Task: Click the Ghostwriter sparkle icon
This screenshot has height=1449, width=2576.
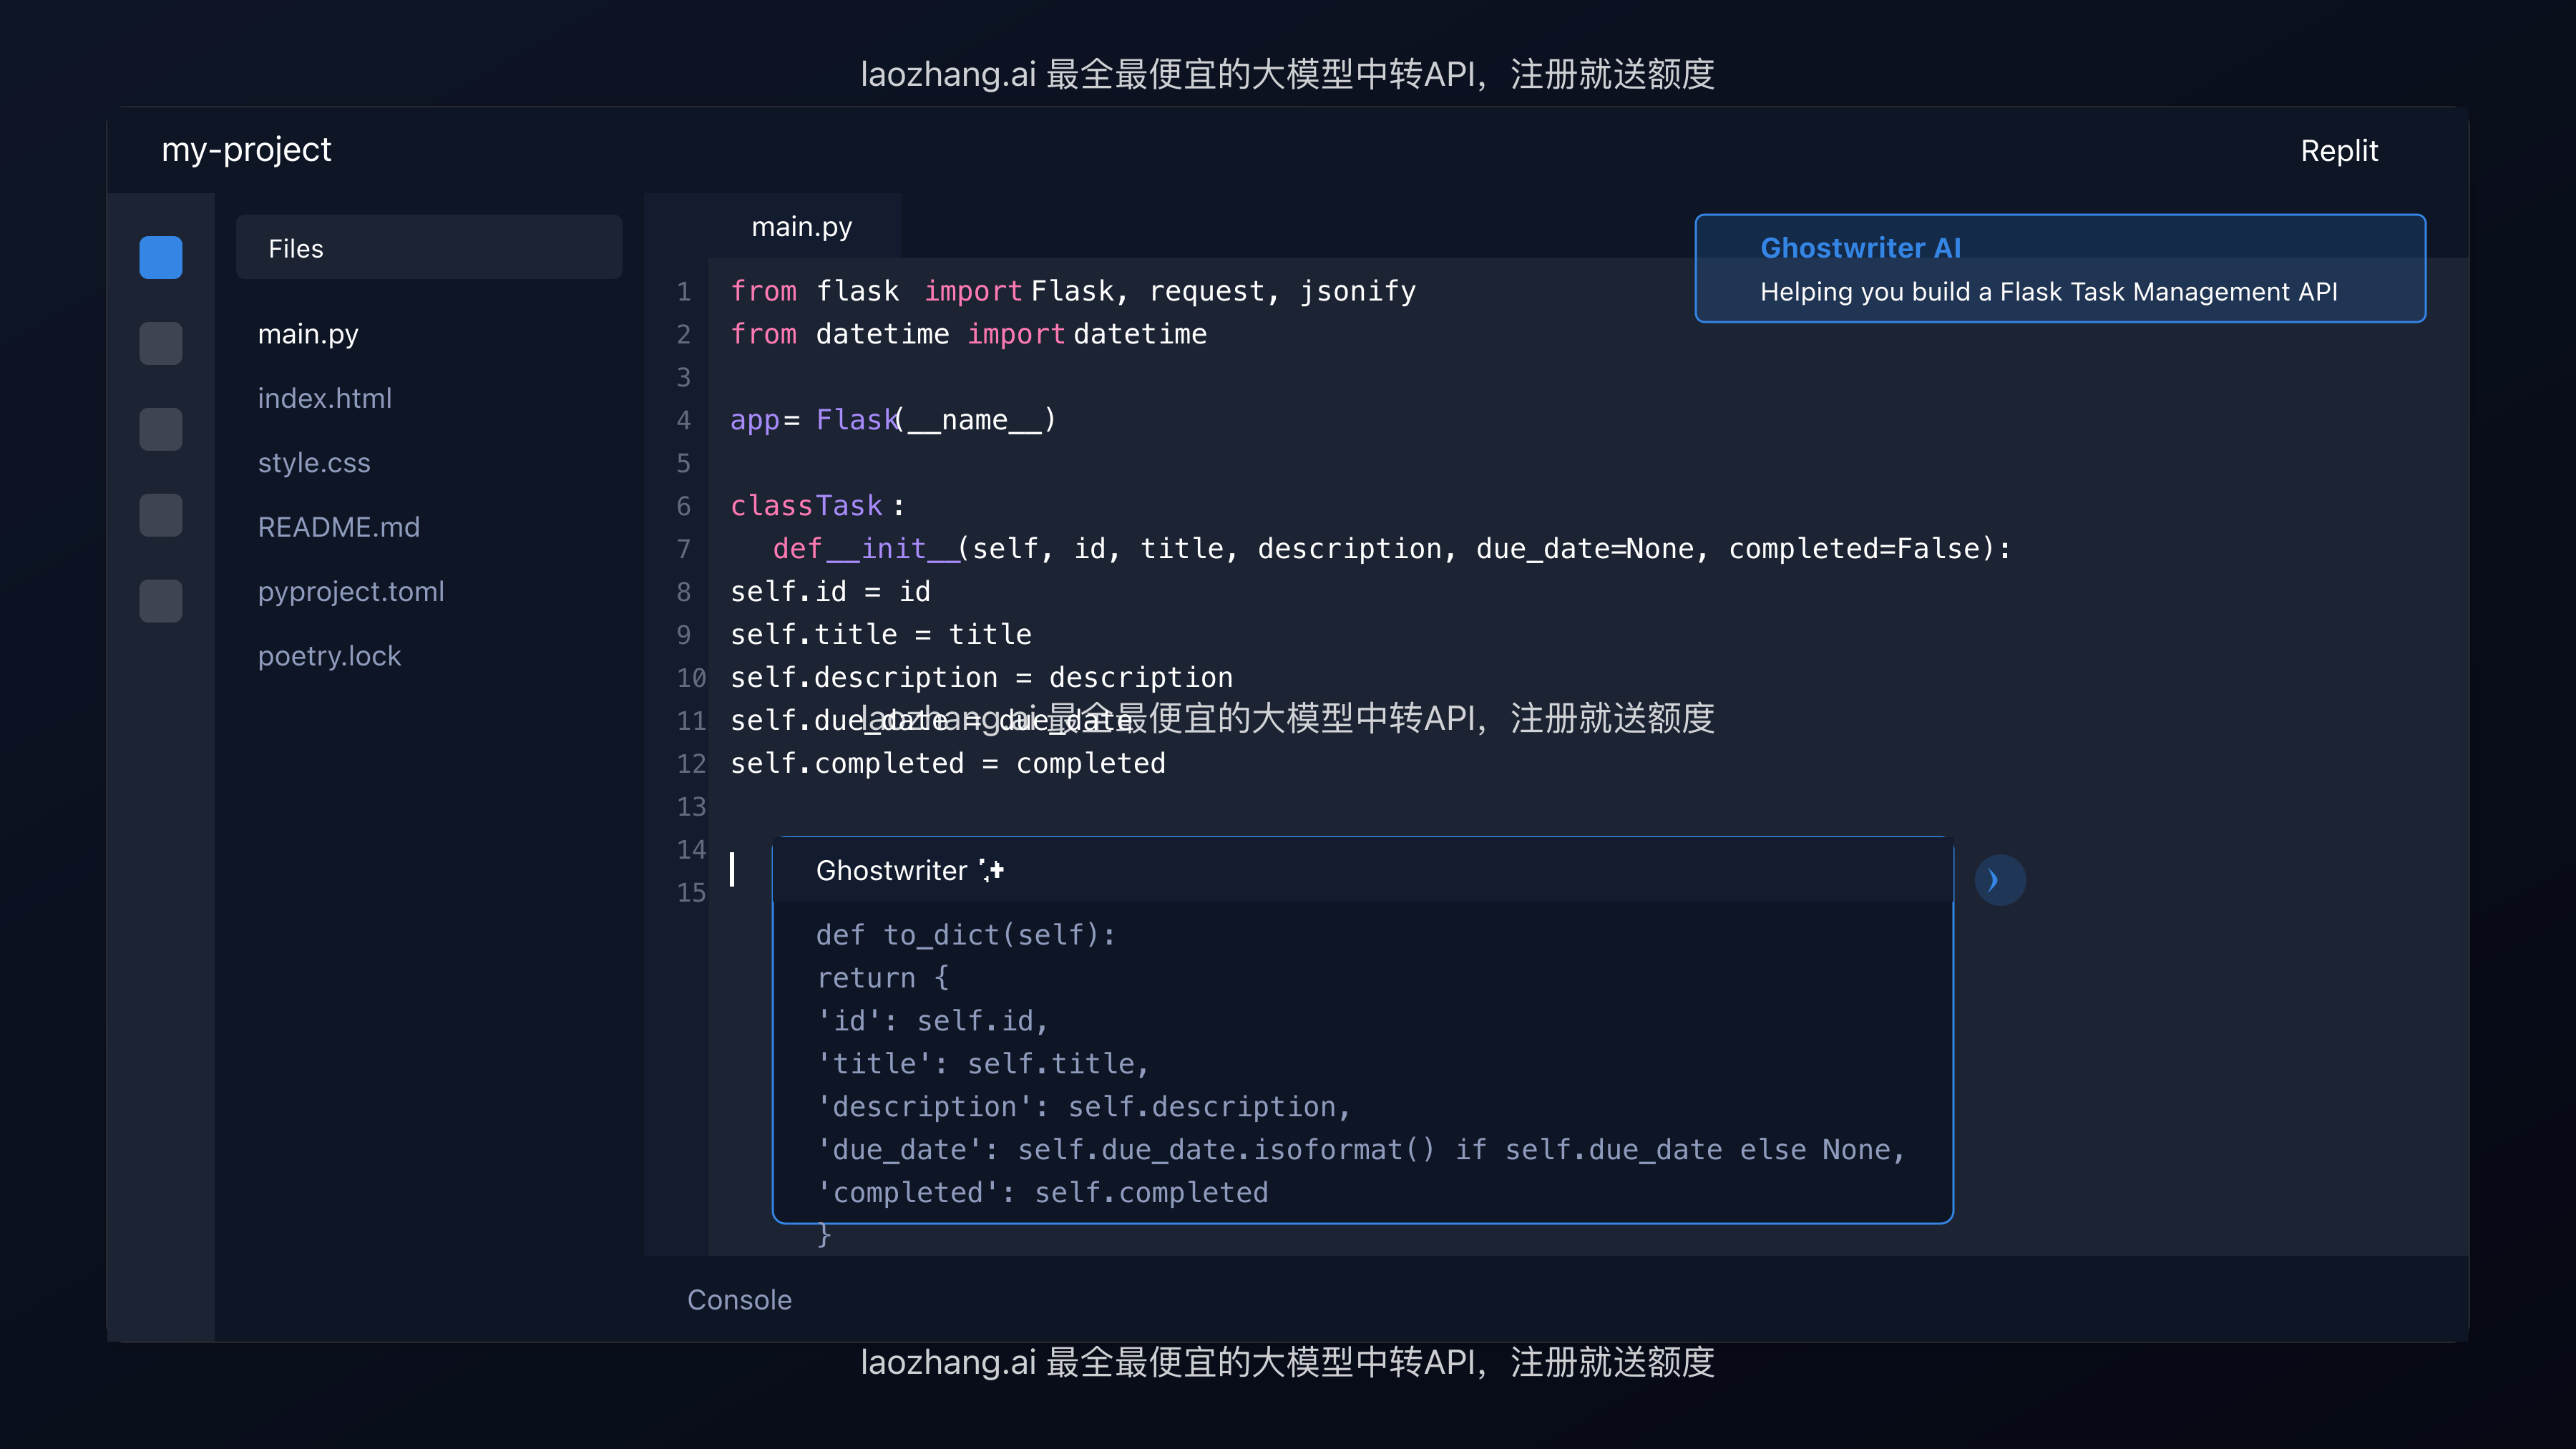Action: click(x=992, y=870)
